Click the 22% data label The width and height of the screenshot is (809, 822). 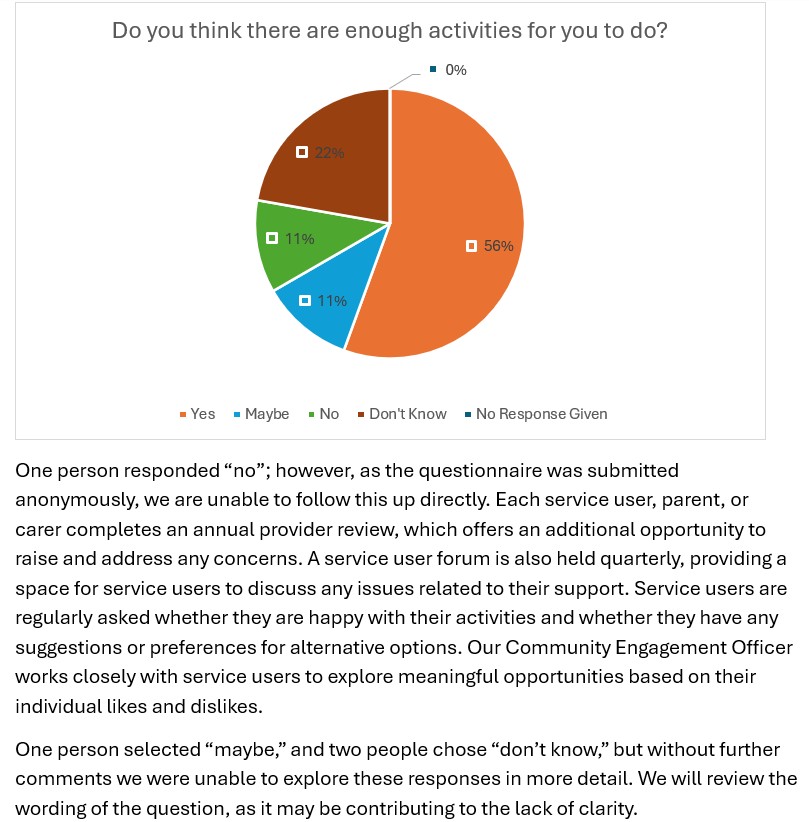tap(330, 153)
